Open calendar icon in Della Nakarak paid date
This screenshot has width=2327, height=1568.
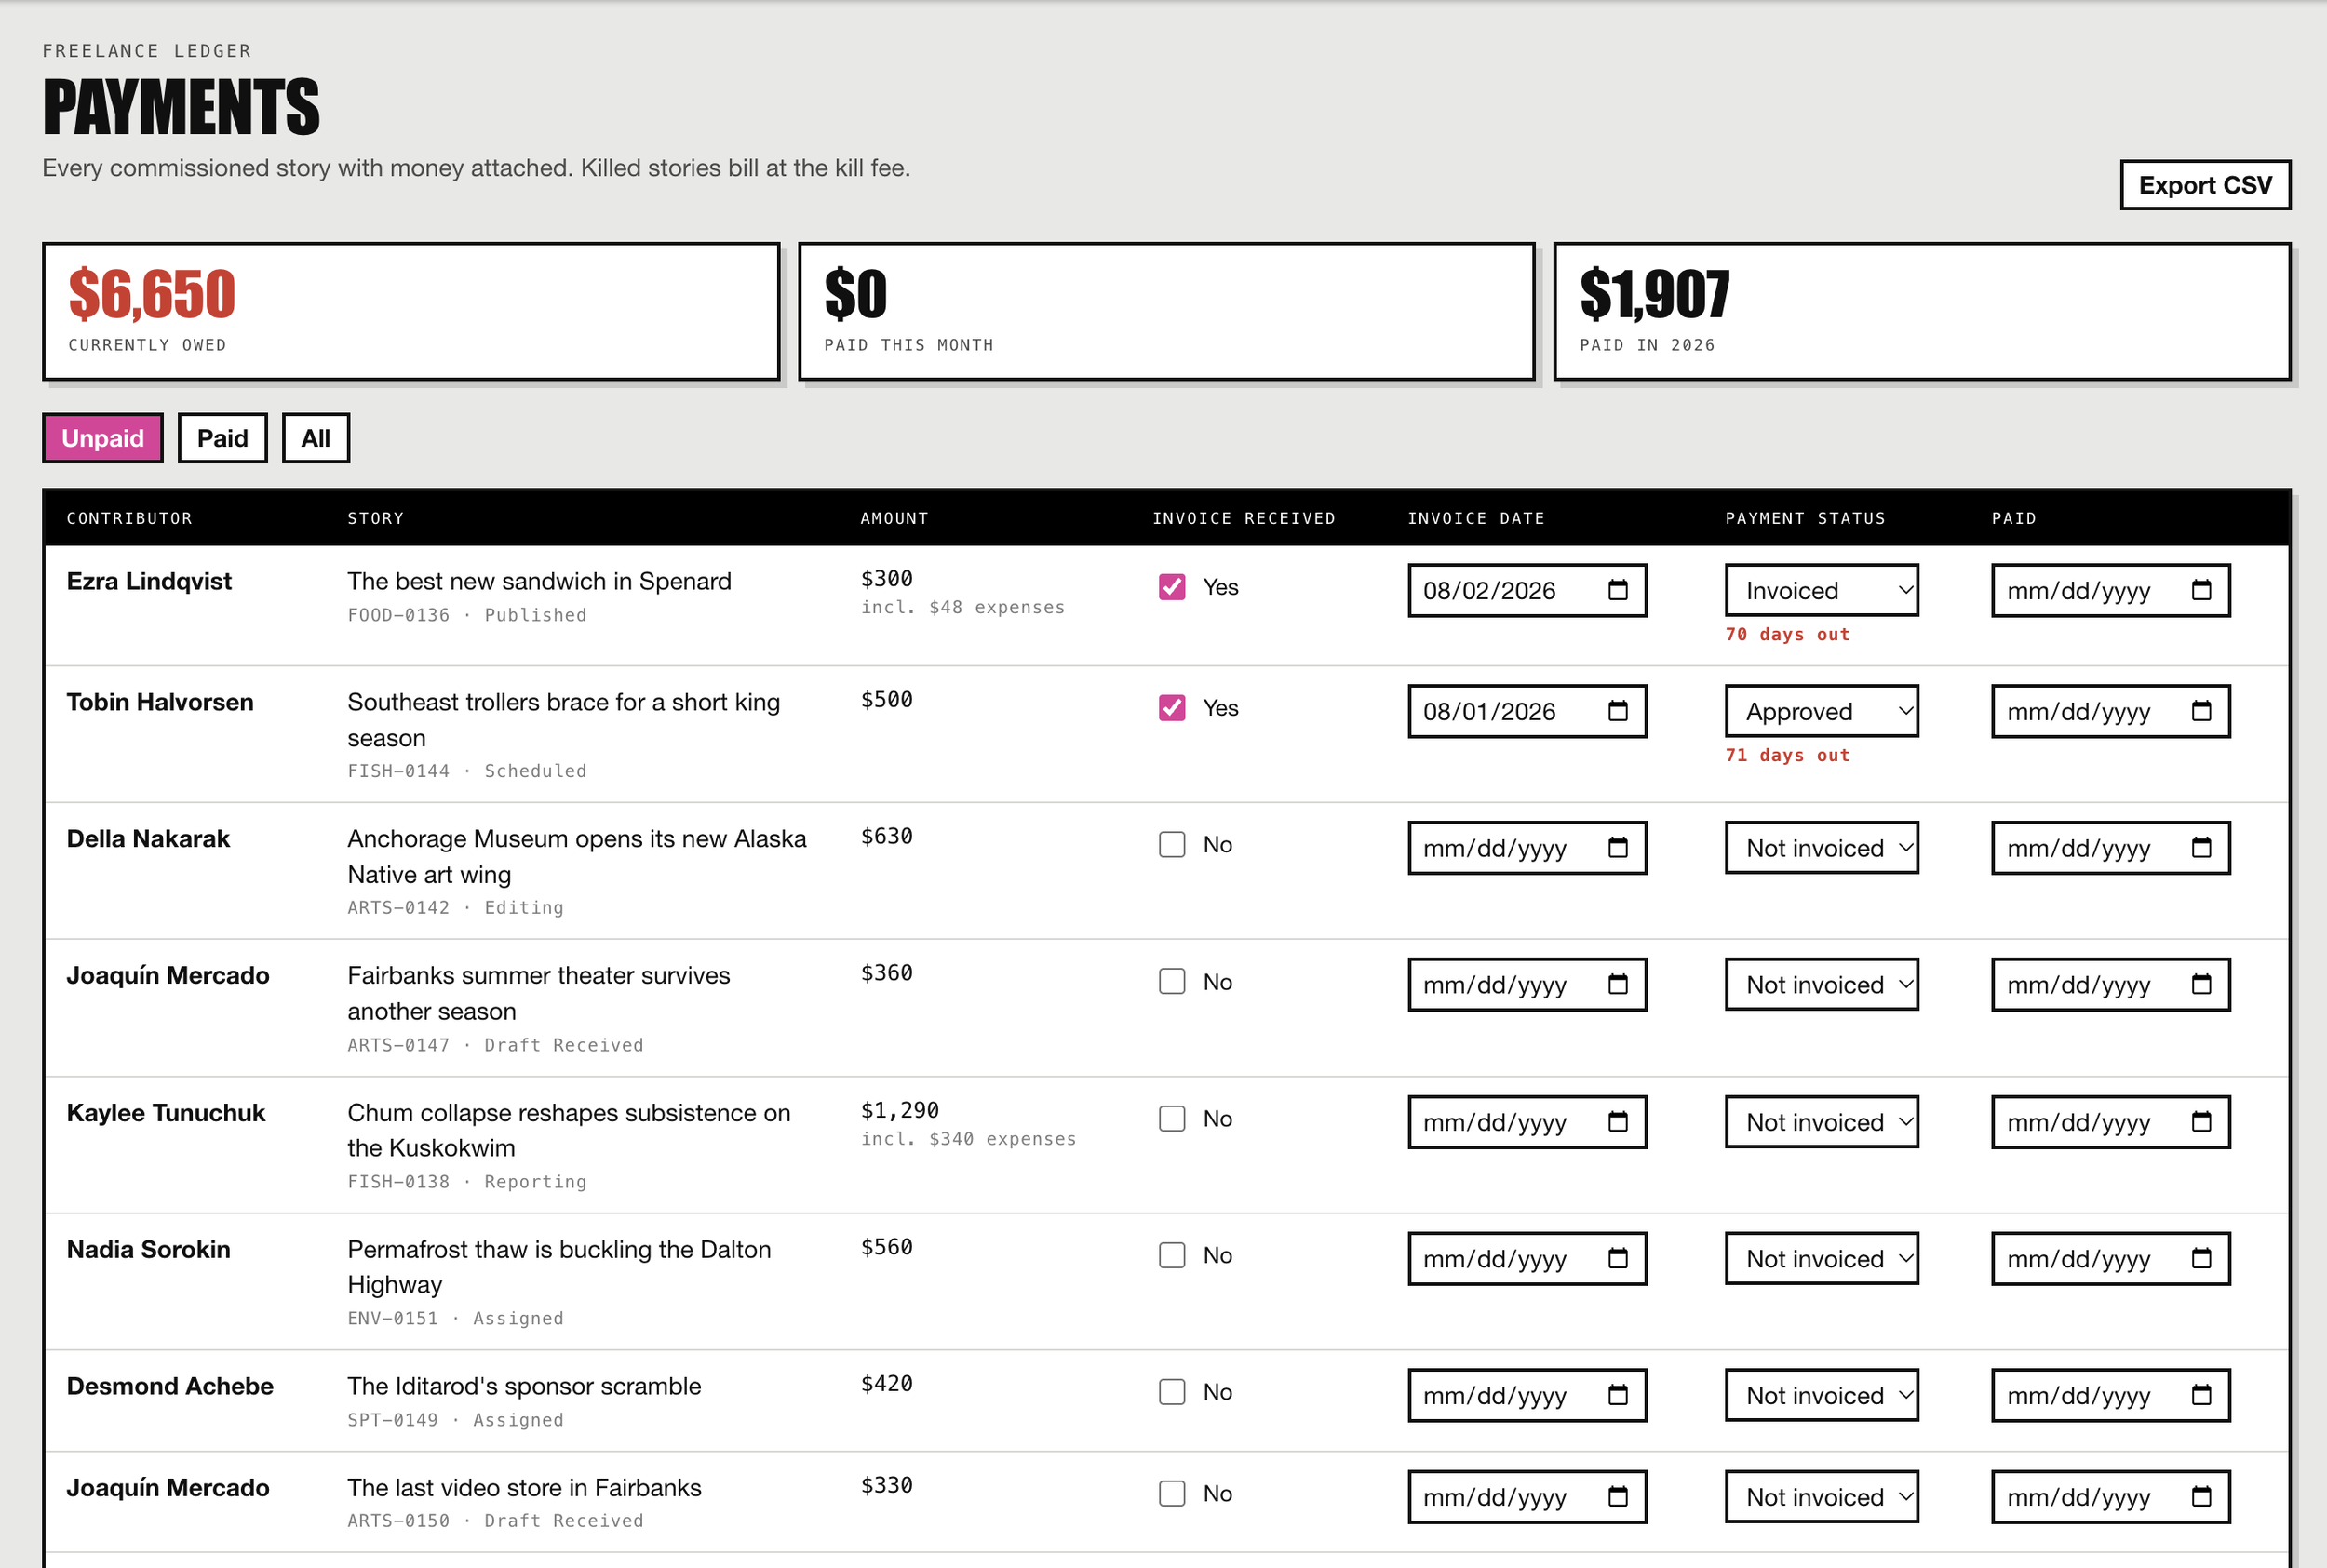pos(2201,848)
